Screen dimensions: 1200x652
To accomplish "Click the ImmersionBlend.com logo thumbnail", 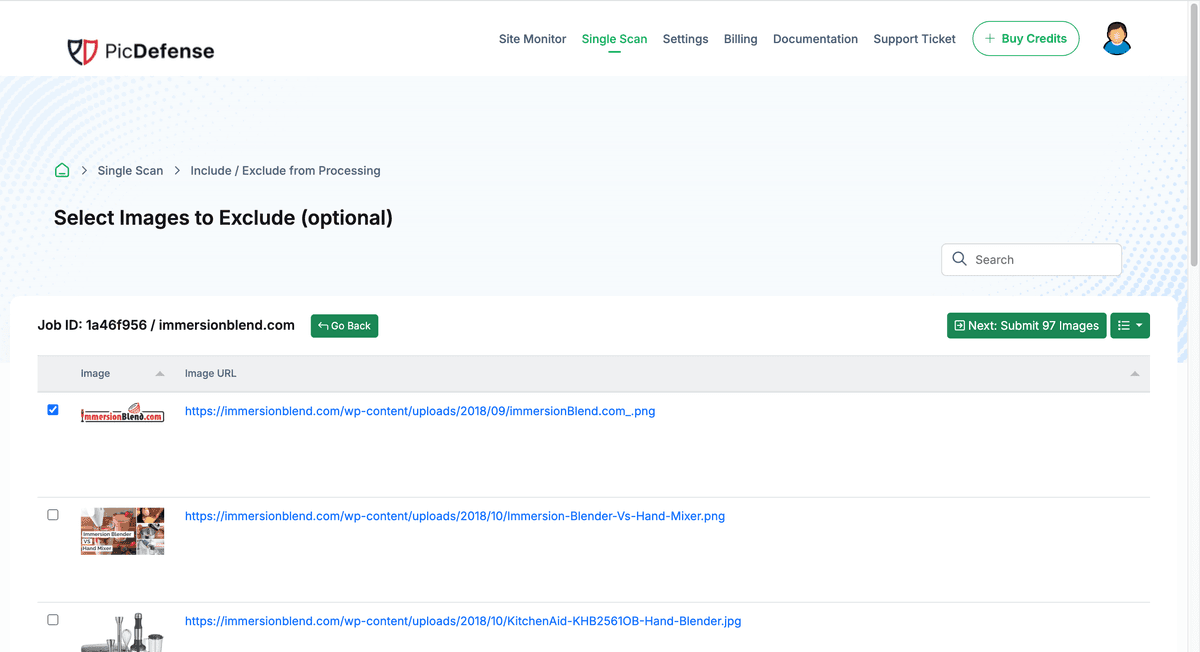I will pyautogui.click(x=122, y=415).
